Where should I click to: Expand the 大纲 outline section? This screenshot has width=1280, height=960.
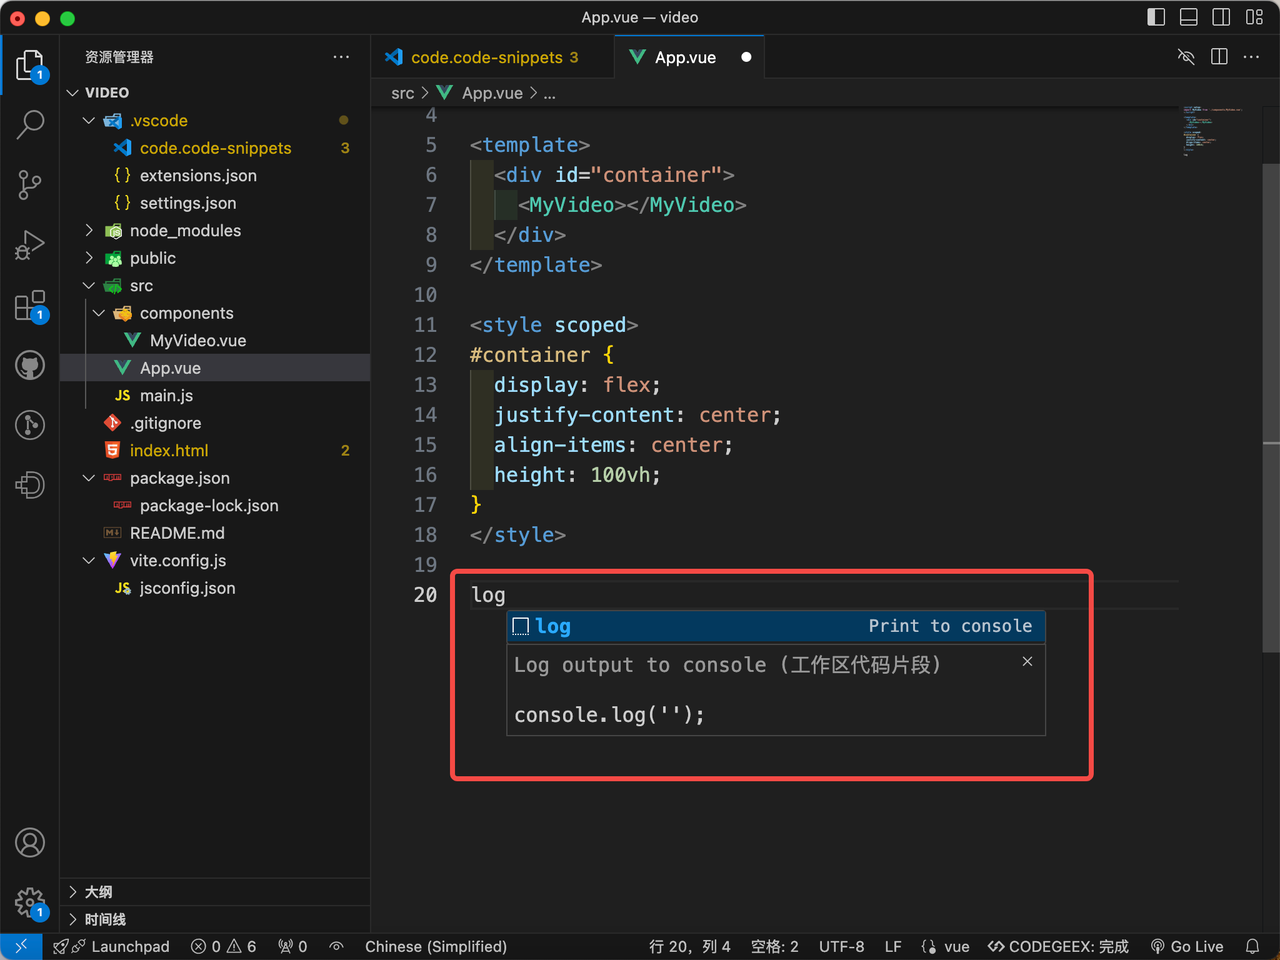coord(215,892)
